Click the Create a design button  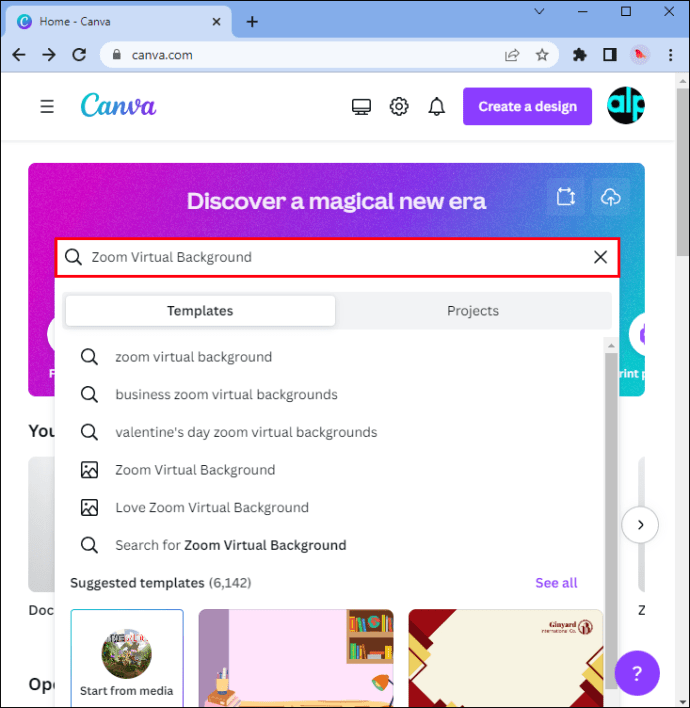click(x=527, y=107)
